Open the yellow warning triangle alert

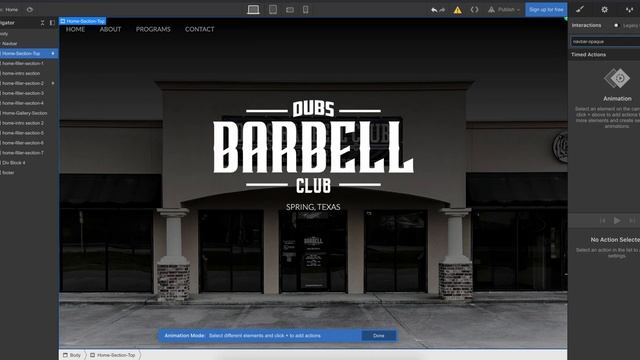[458, 10]
